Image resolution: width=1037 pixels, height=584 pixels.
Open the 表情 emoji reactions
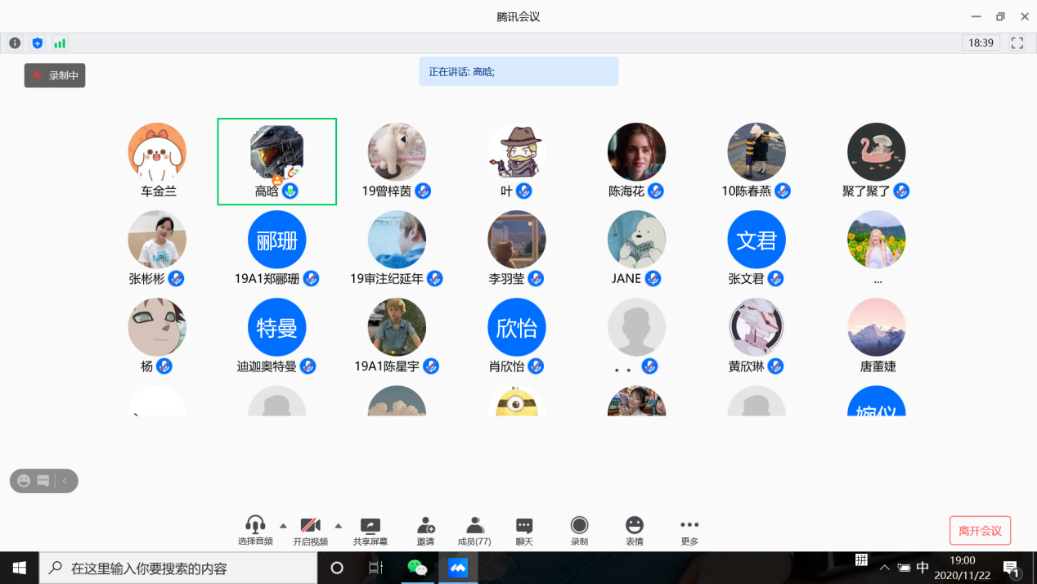tap(634, 530)
